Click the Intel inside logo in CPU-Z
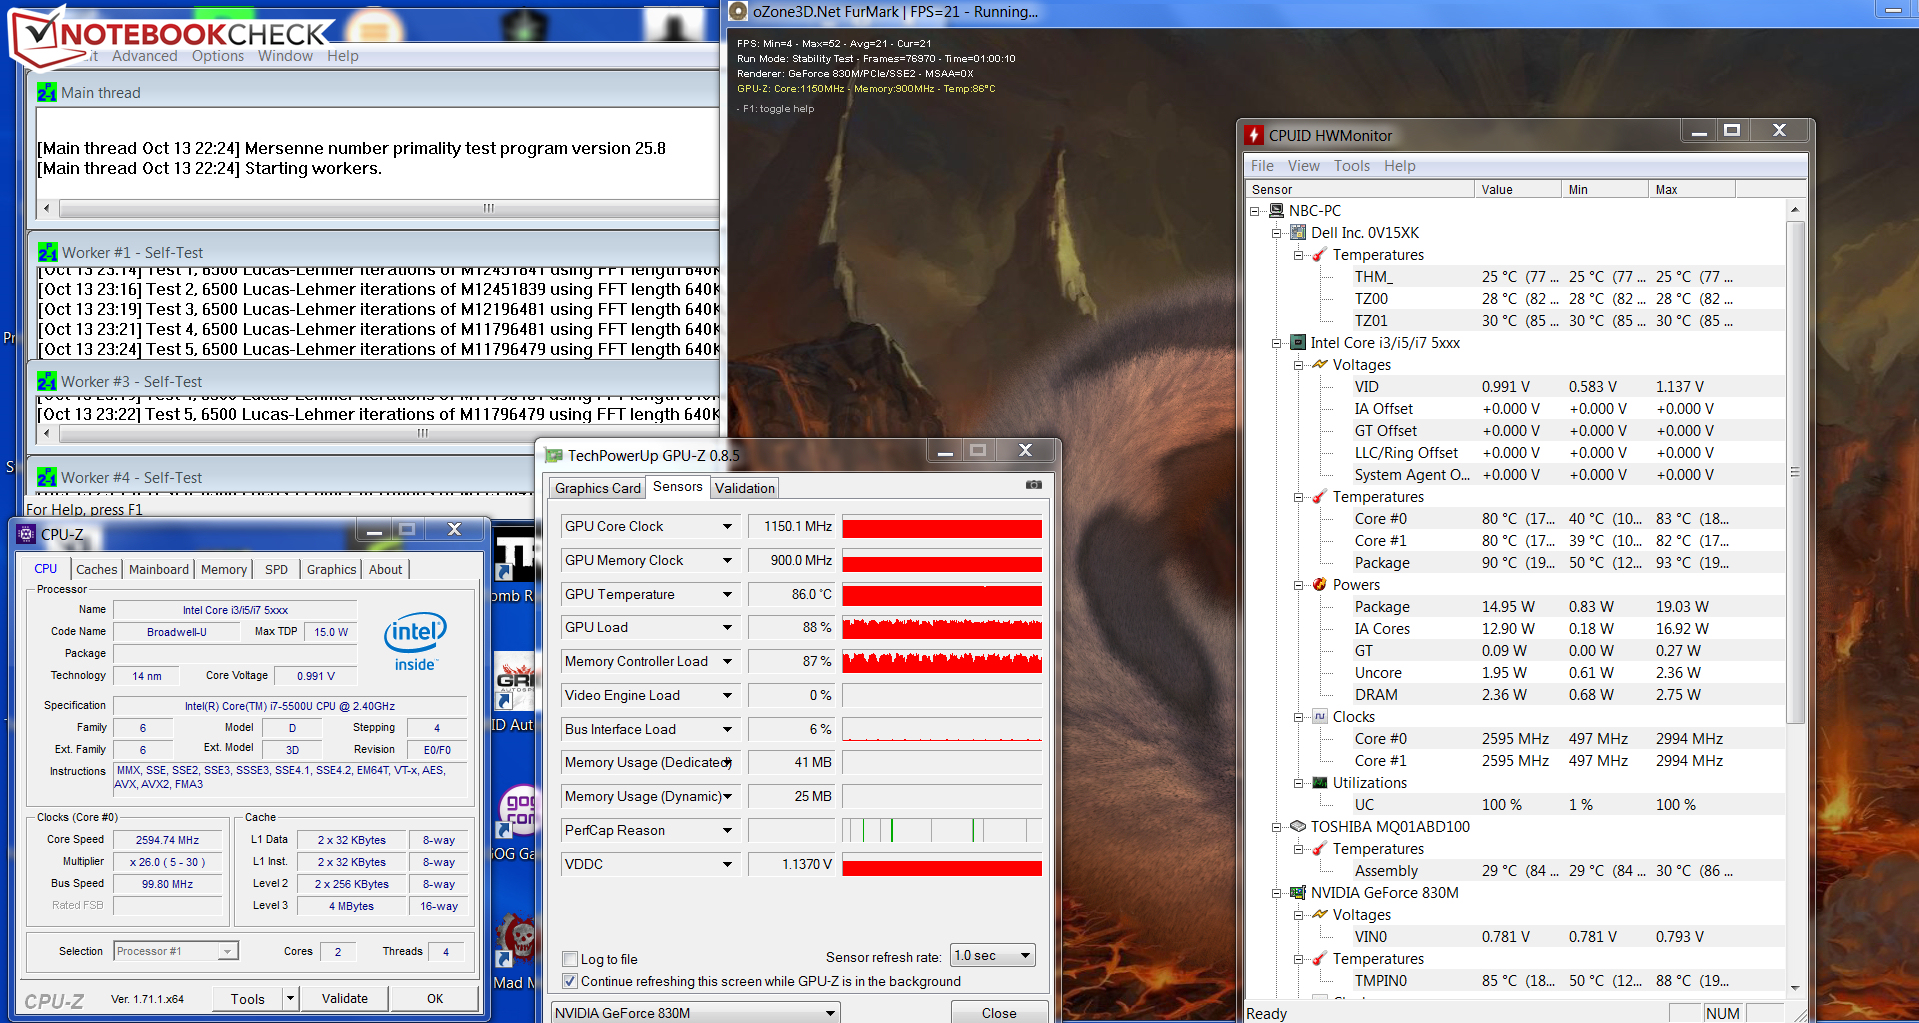Viewport: 1919px width, 1023px height. [415, 642]
